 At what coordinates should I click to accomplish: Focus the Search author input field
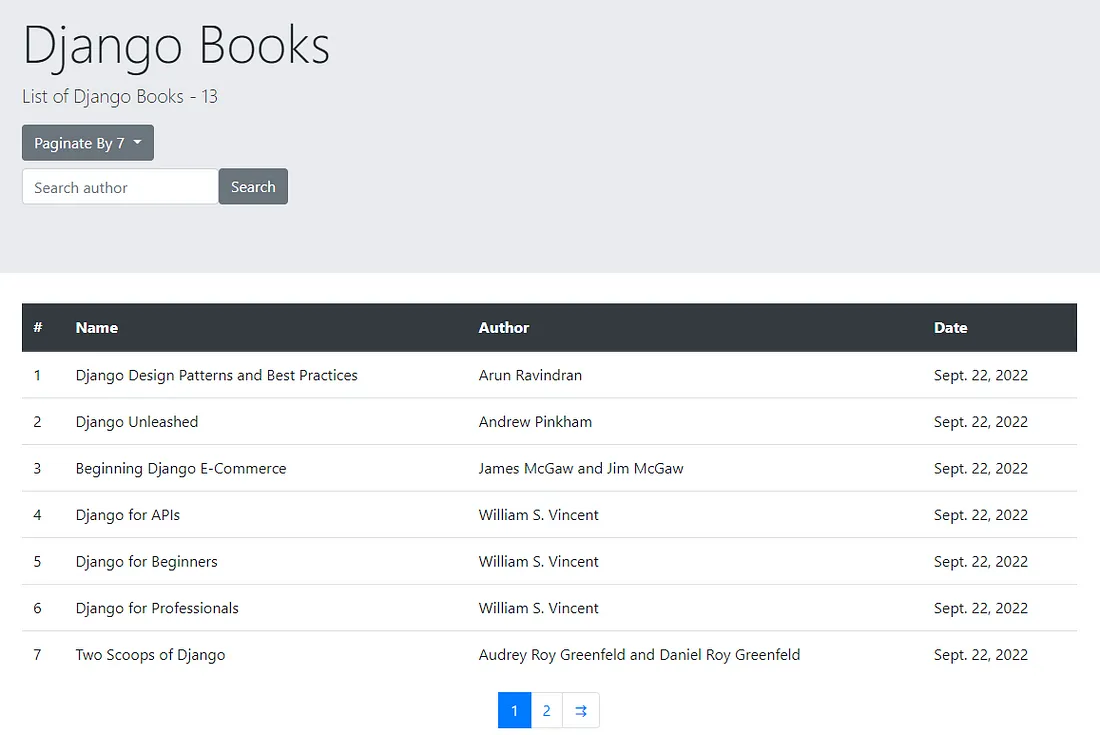coord(120,187)
